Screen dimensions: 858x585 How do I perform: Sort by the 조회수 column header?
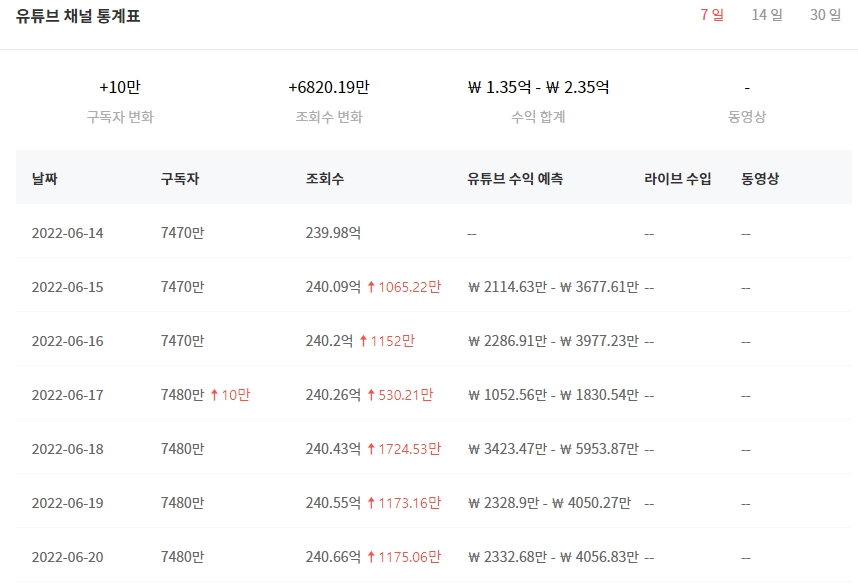(322, 177)
